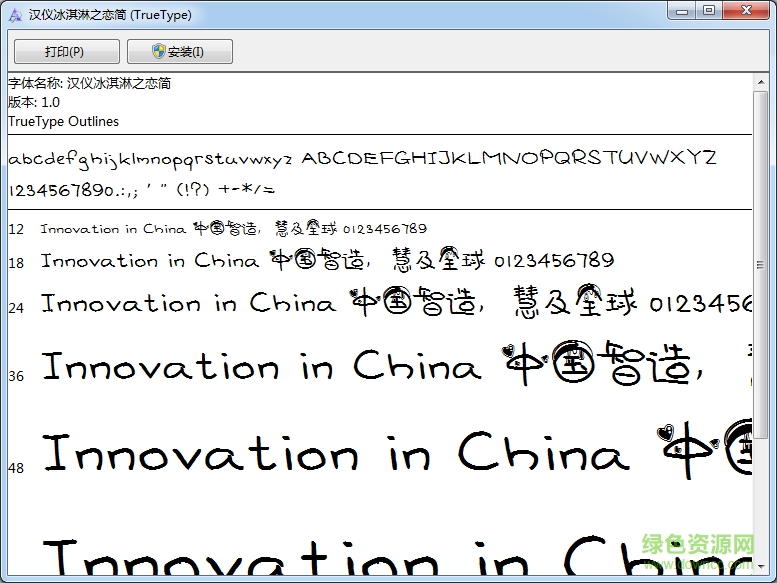Minimize the font viewer window
The height and width of the screenshot is (583, 777).
[x=682, y=10]
